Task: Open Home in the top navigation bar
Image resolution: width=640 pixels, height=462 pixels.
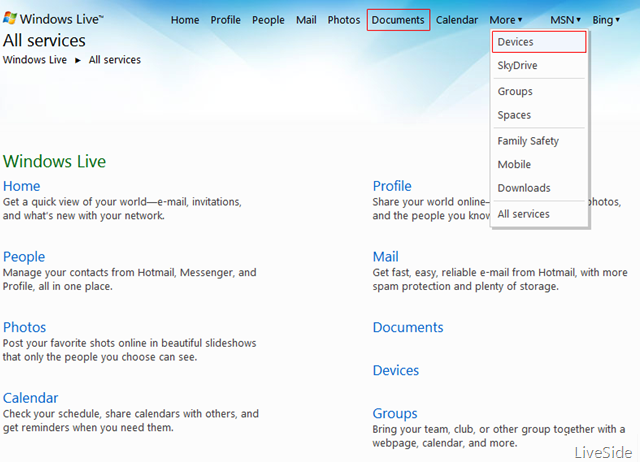Action: point(185,20)
